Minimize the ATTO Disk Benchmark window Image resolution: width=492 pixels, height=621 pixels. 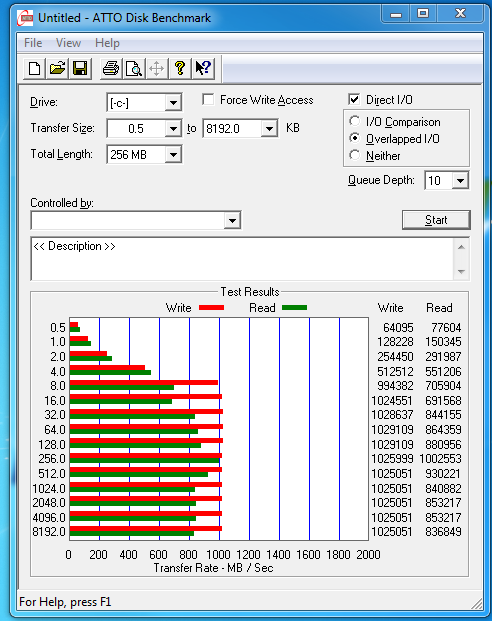click(396, 14)
